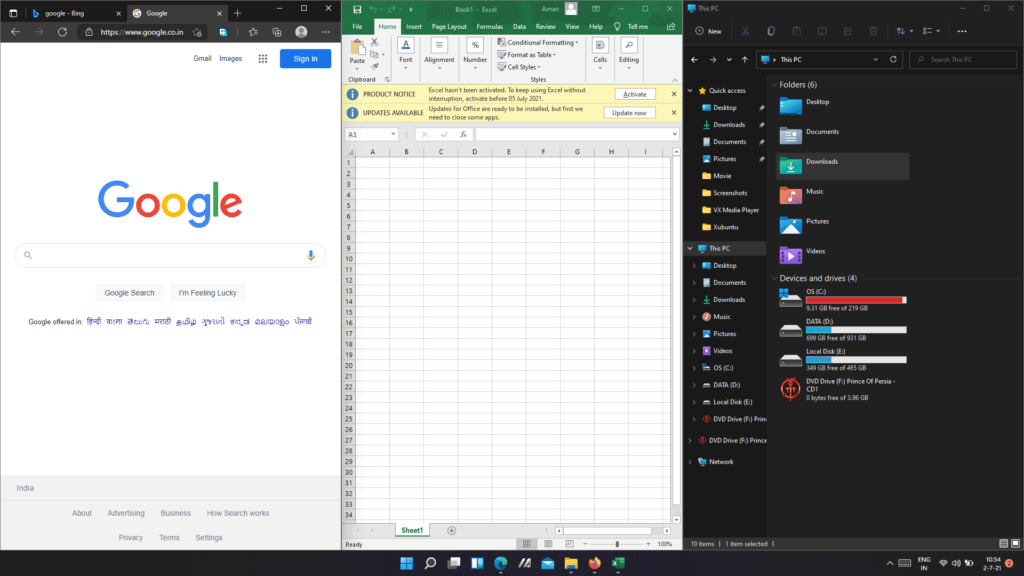Reload the Google page in Edge
Image resolution: width=1024 pixels, height=576 pixels.
coord(62,32)
